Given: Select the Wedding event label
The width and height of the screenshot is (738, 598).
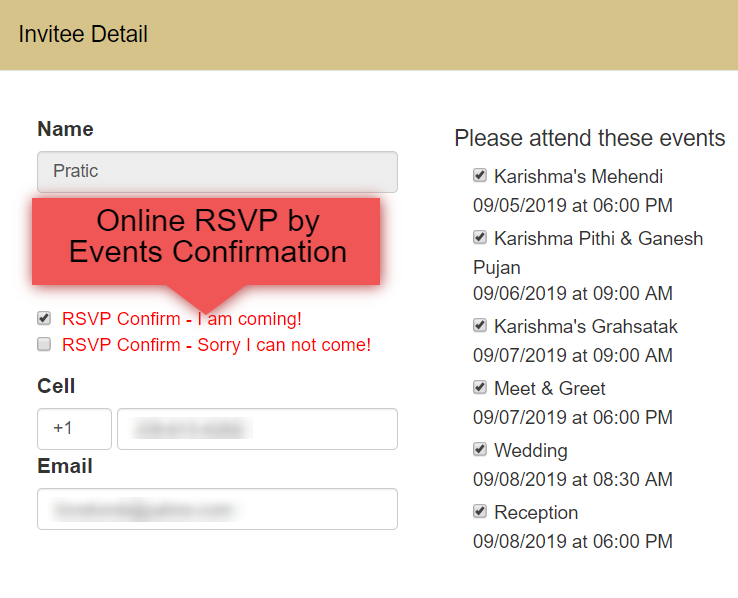Looking at the screenshot, I should click(x=531, y=451).
